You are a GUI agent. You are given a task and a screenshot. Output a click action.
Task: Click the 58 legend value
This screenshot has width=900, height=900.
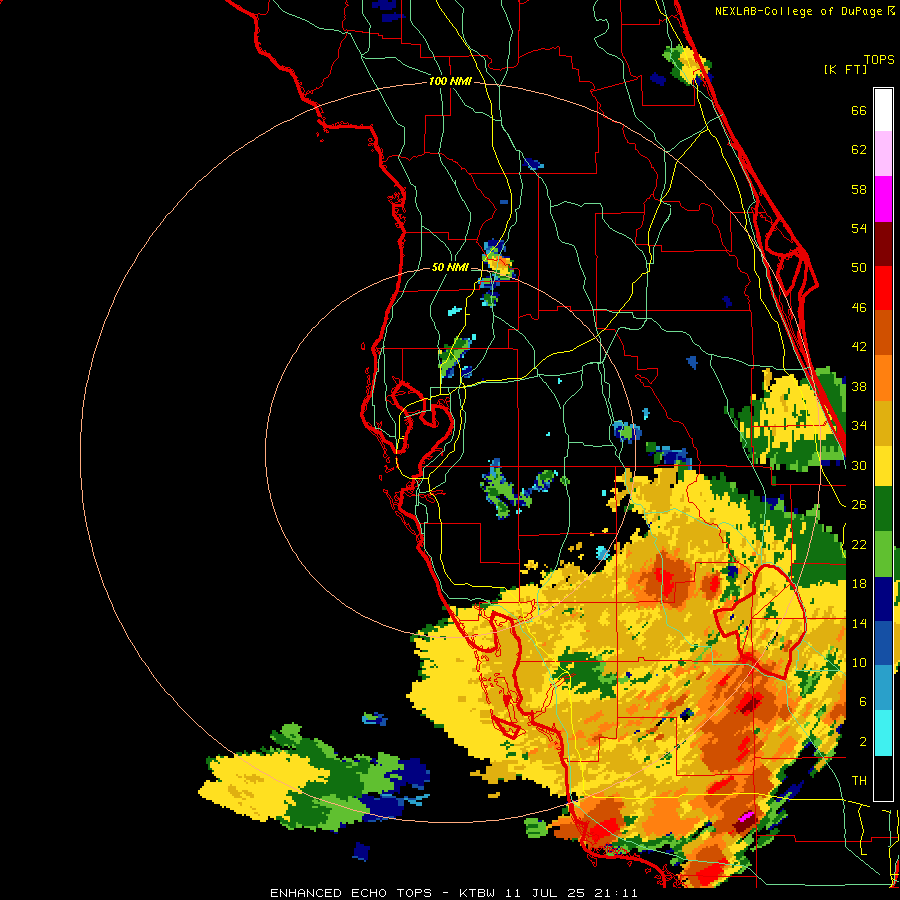tap(859, 189)
